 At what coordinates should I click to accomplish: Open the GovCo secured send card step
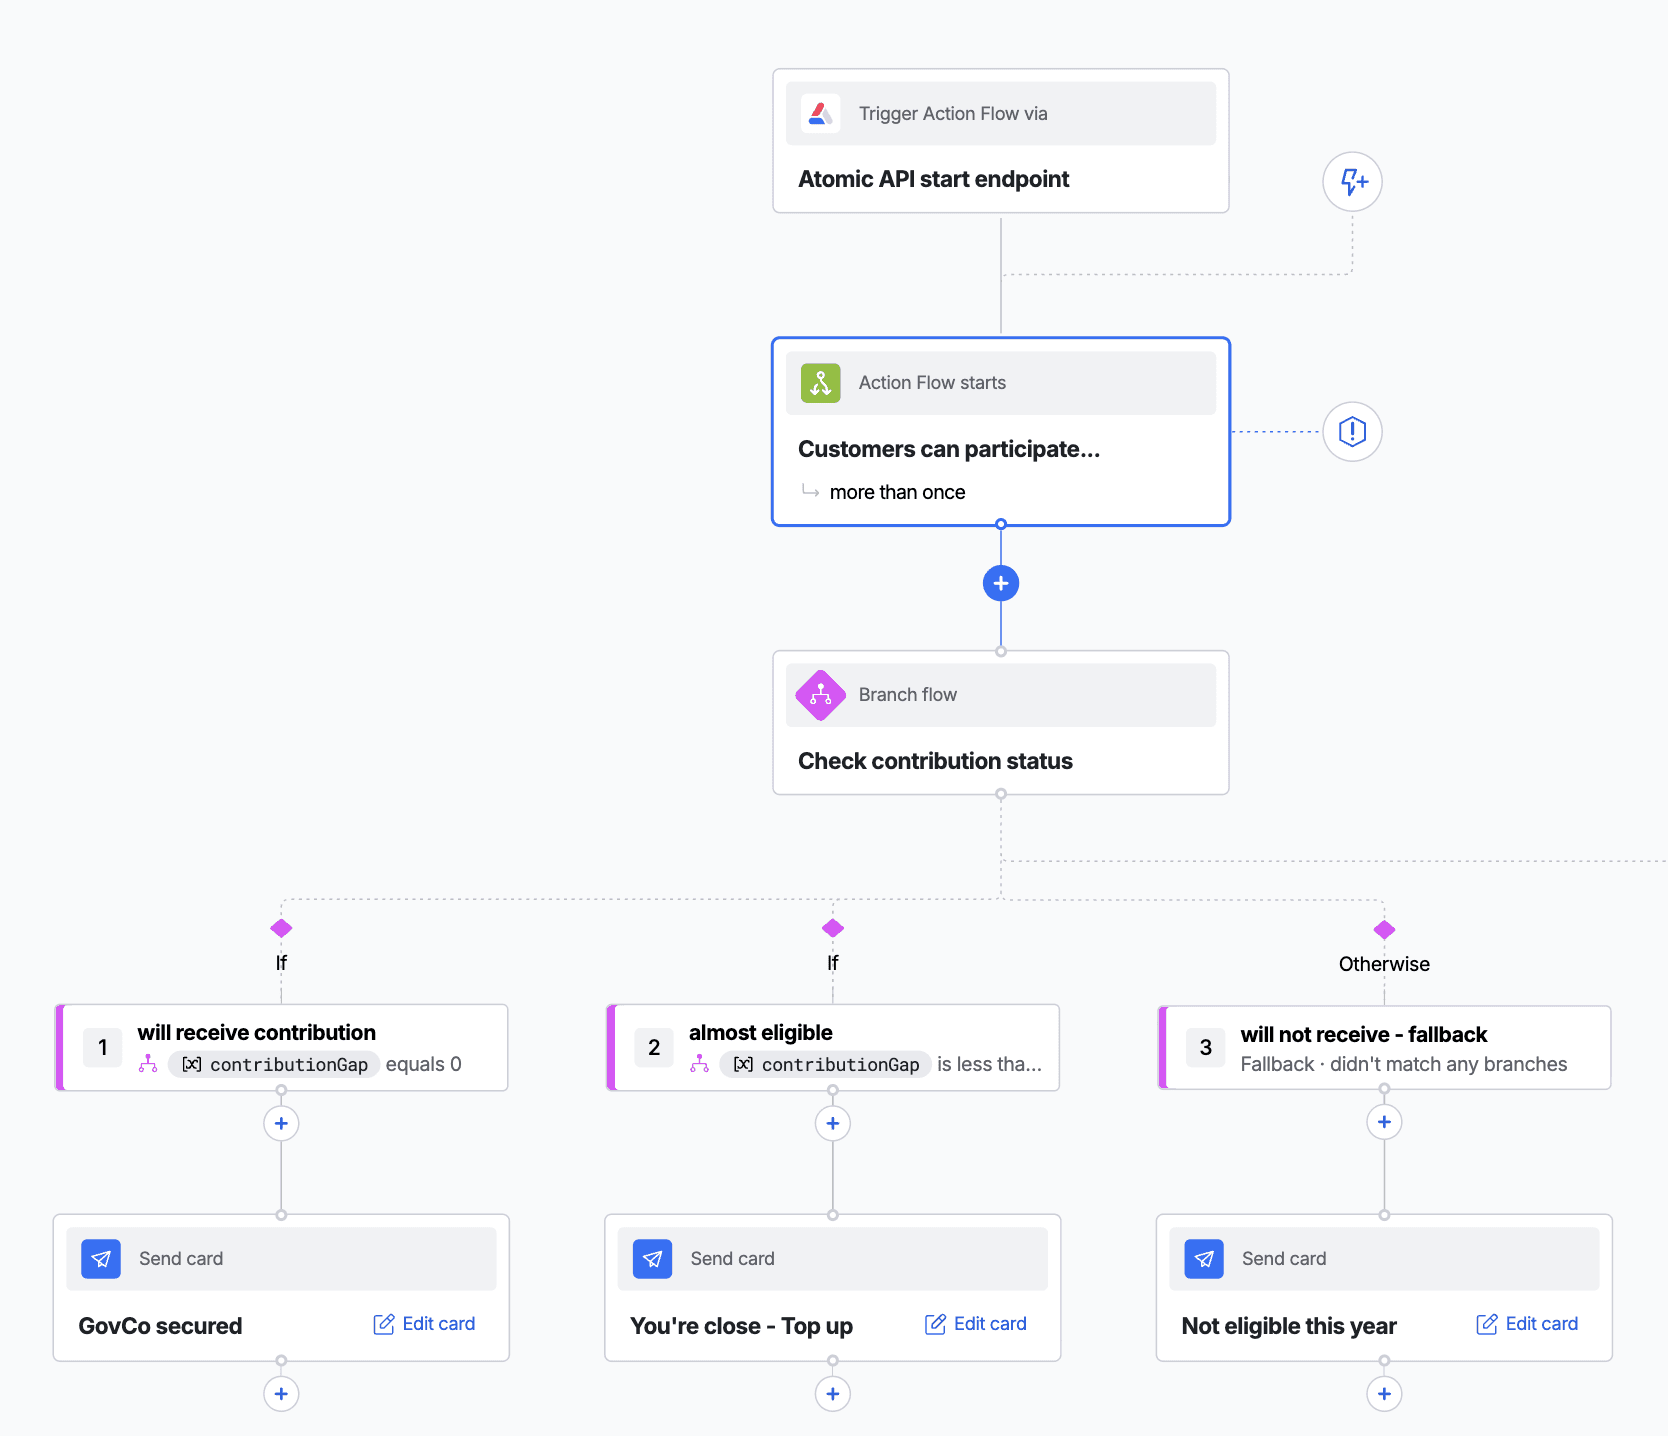[x=281, y=1288]
